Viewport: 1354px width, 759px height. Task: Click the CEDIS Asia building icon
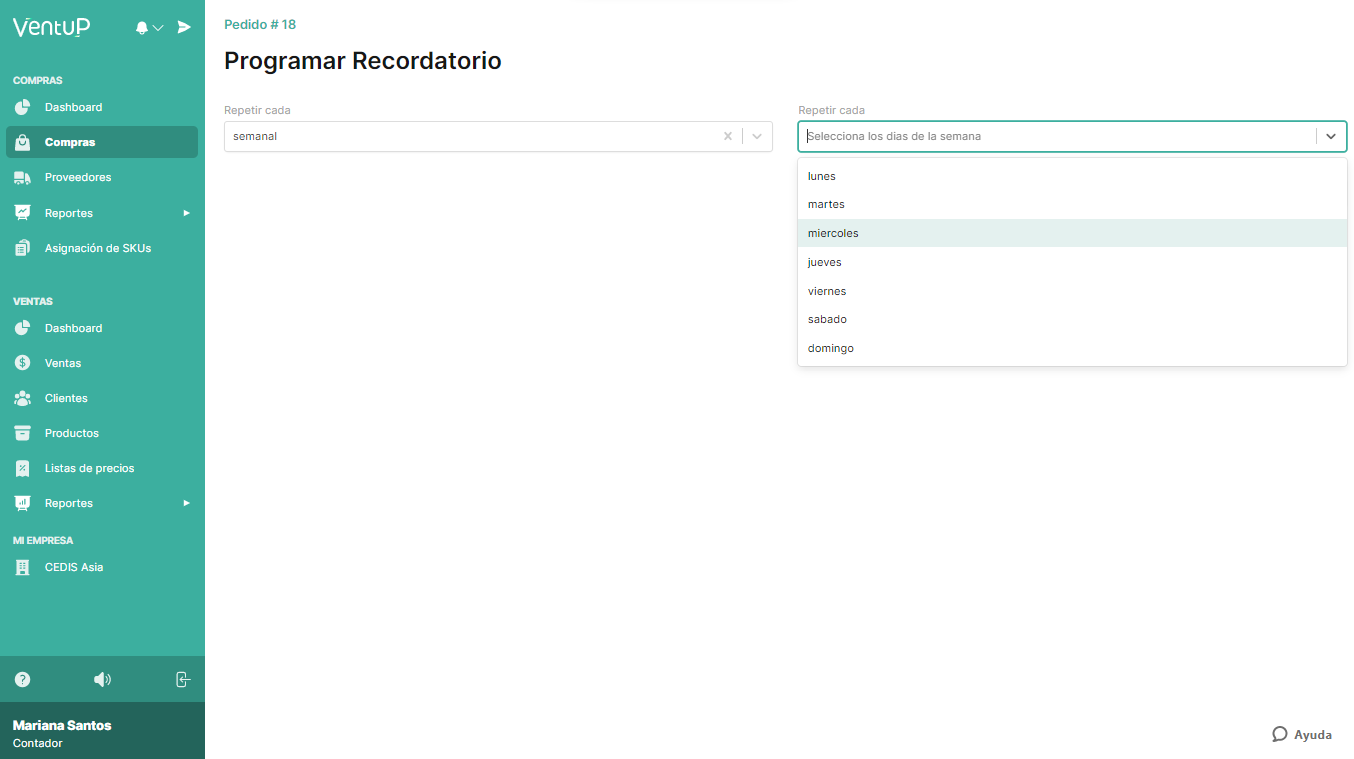pyautogui.click(x=23, y=567)
